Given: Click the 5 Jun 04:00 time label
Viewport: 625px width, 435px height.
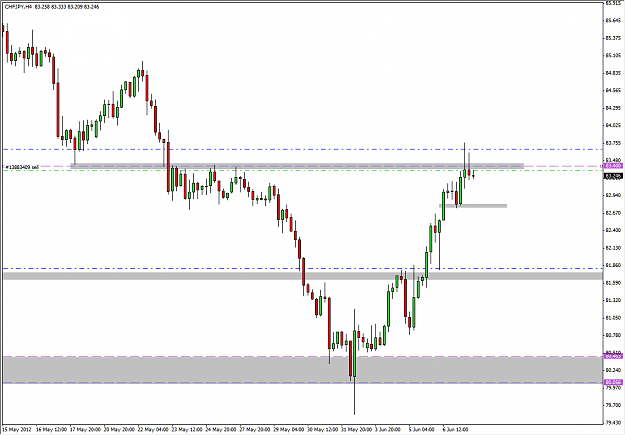Looking at the screenshot, I should click(x=422, y=430).
